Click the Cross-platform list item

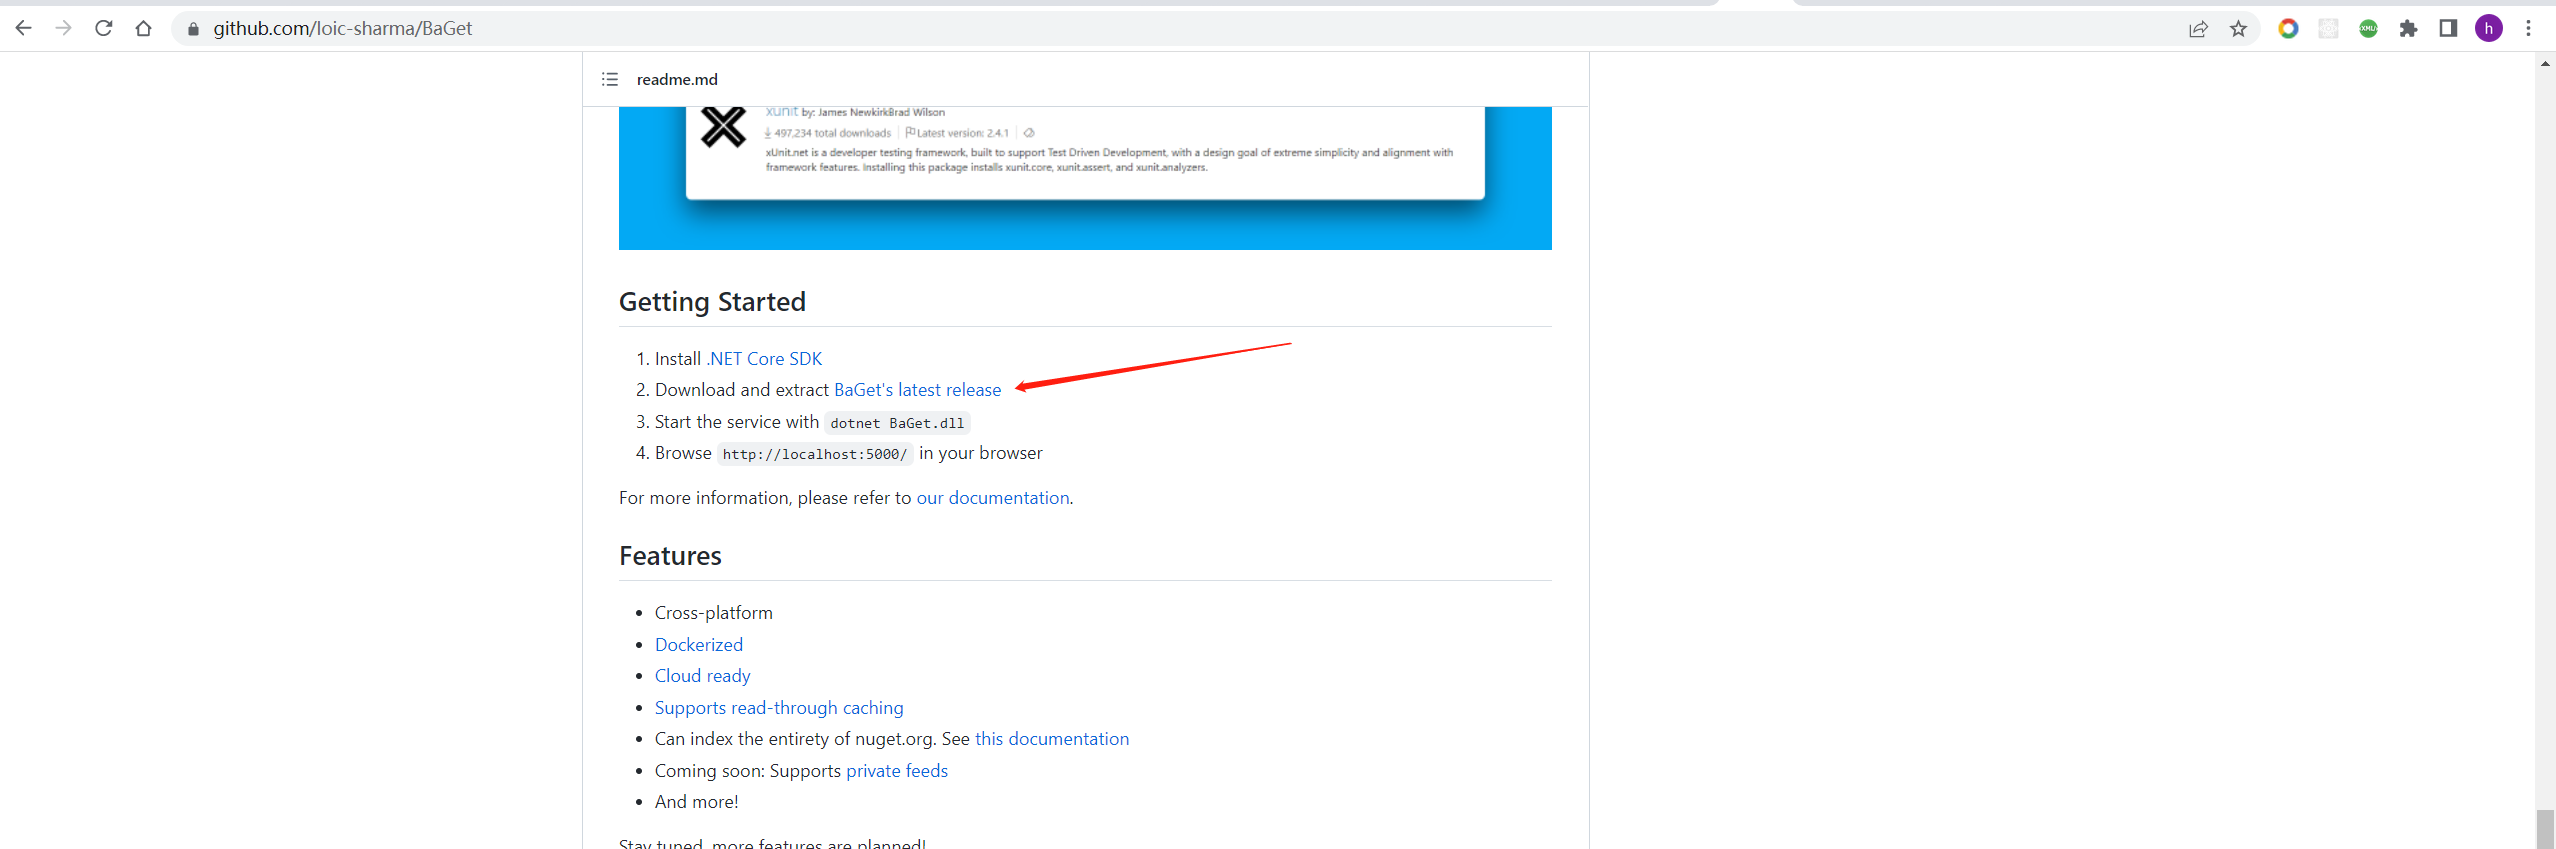714,613
